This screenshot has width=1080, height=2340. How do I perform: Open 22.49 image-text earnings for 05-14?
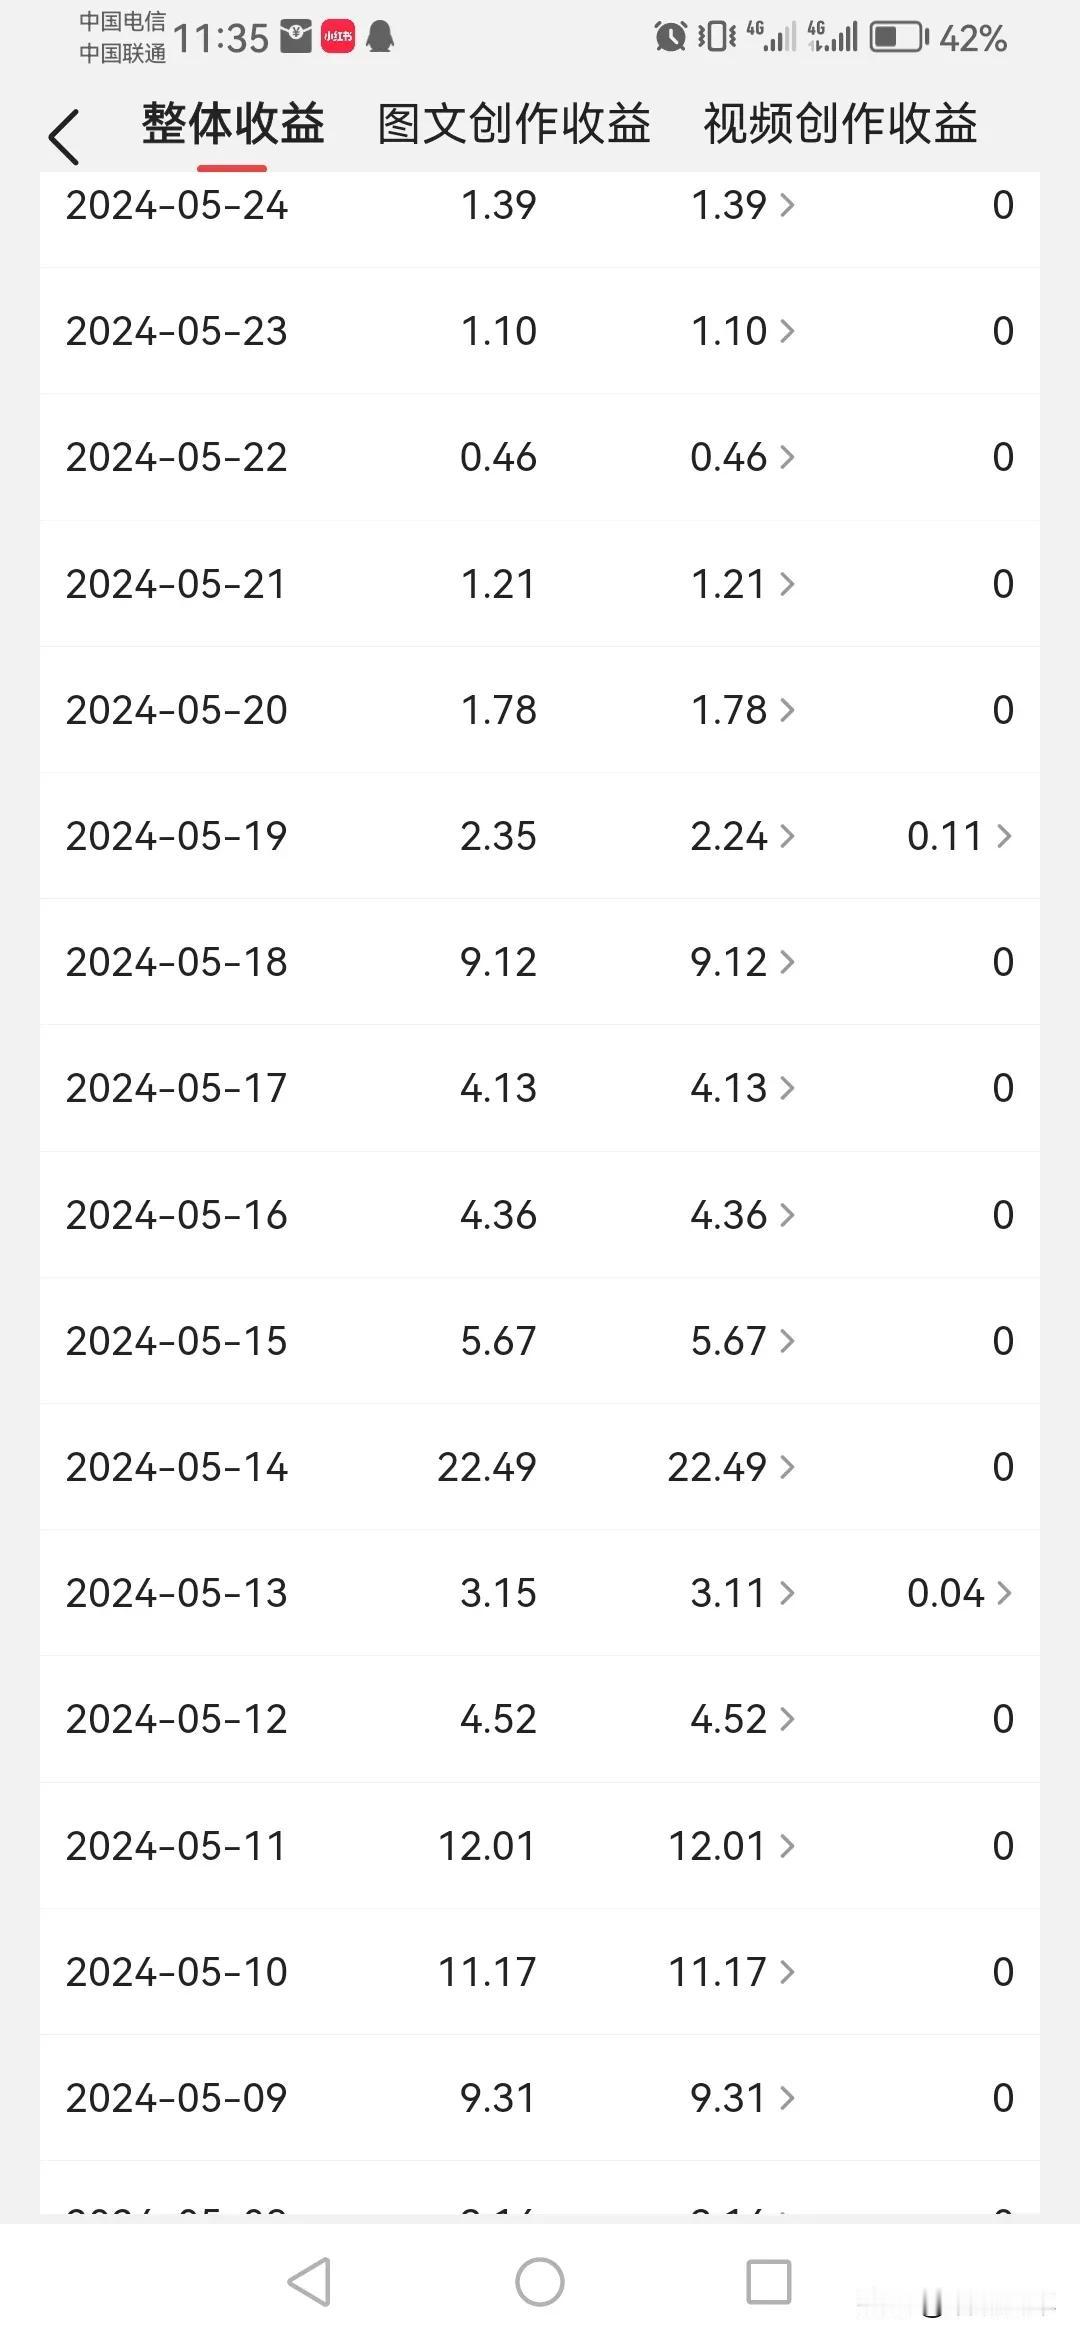(731, 1467)
